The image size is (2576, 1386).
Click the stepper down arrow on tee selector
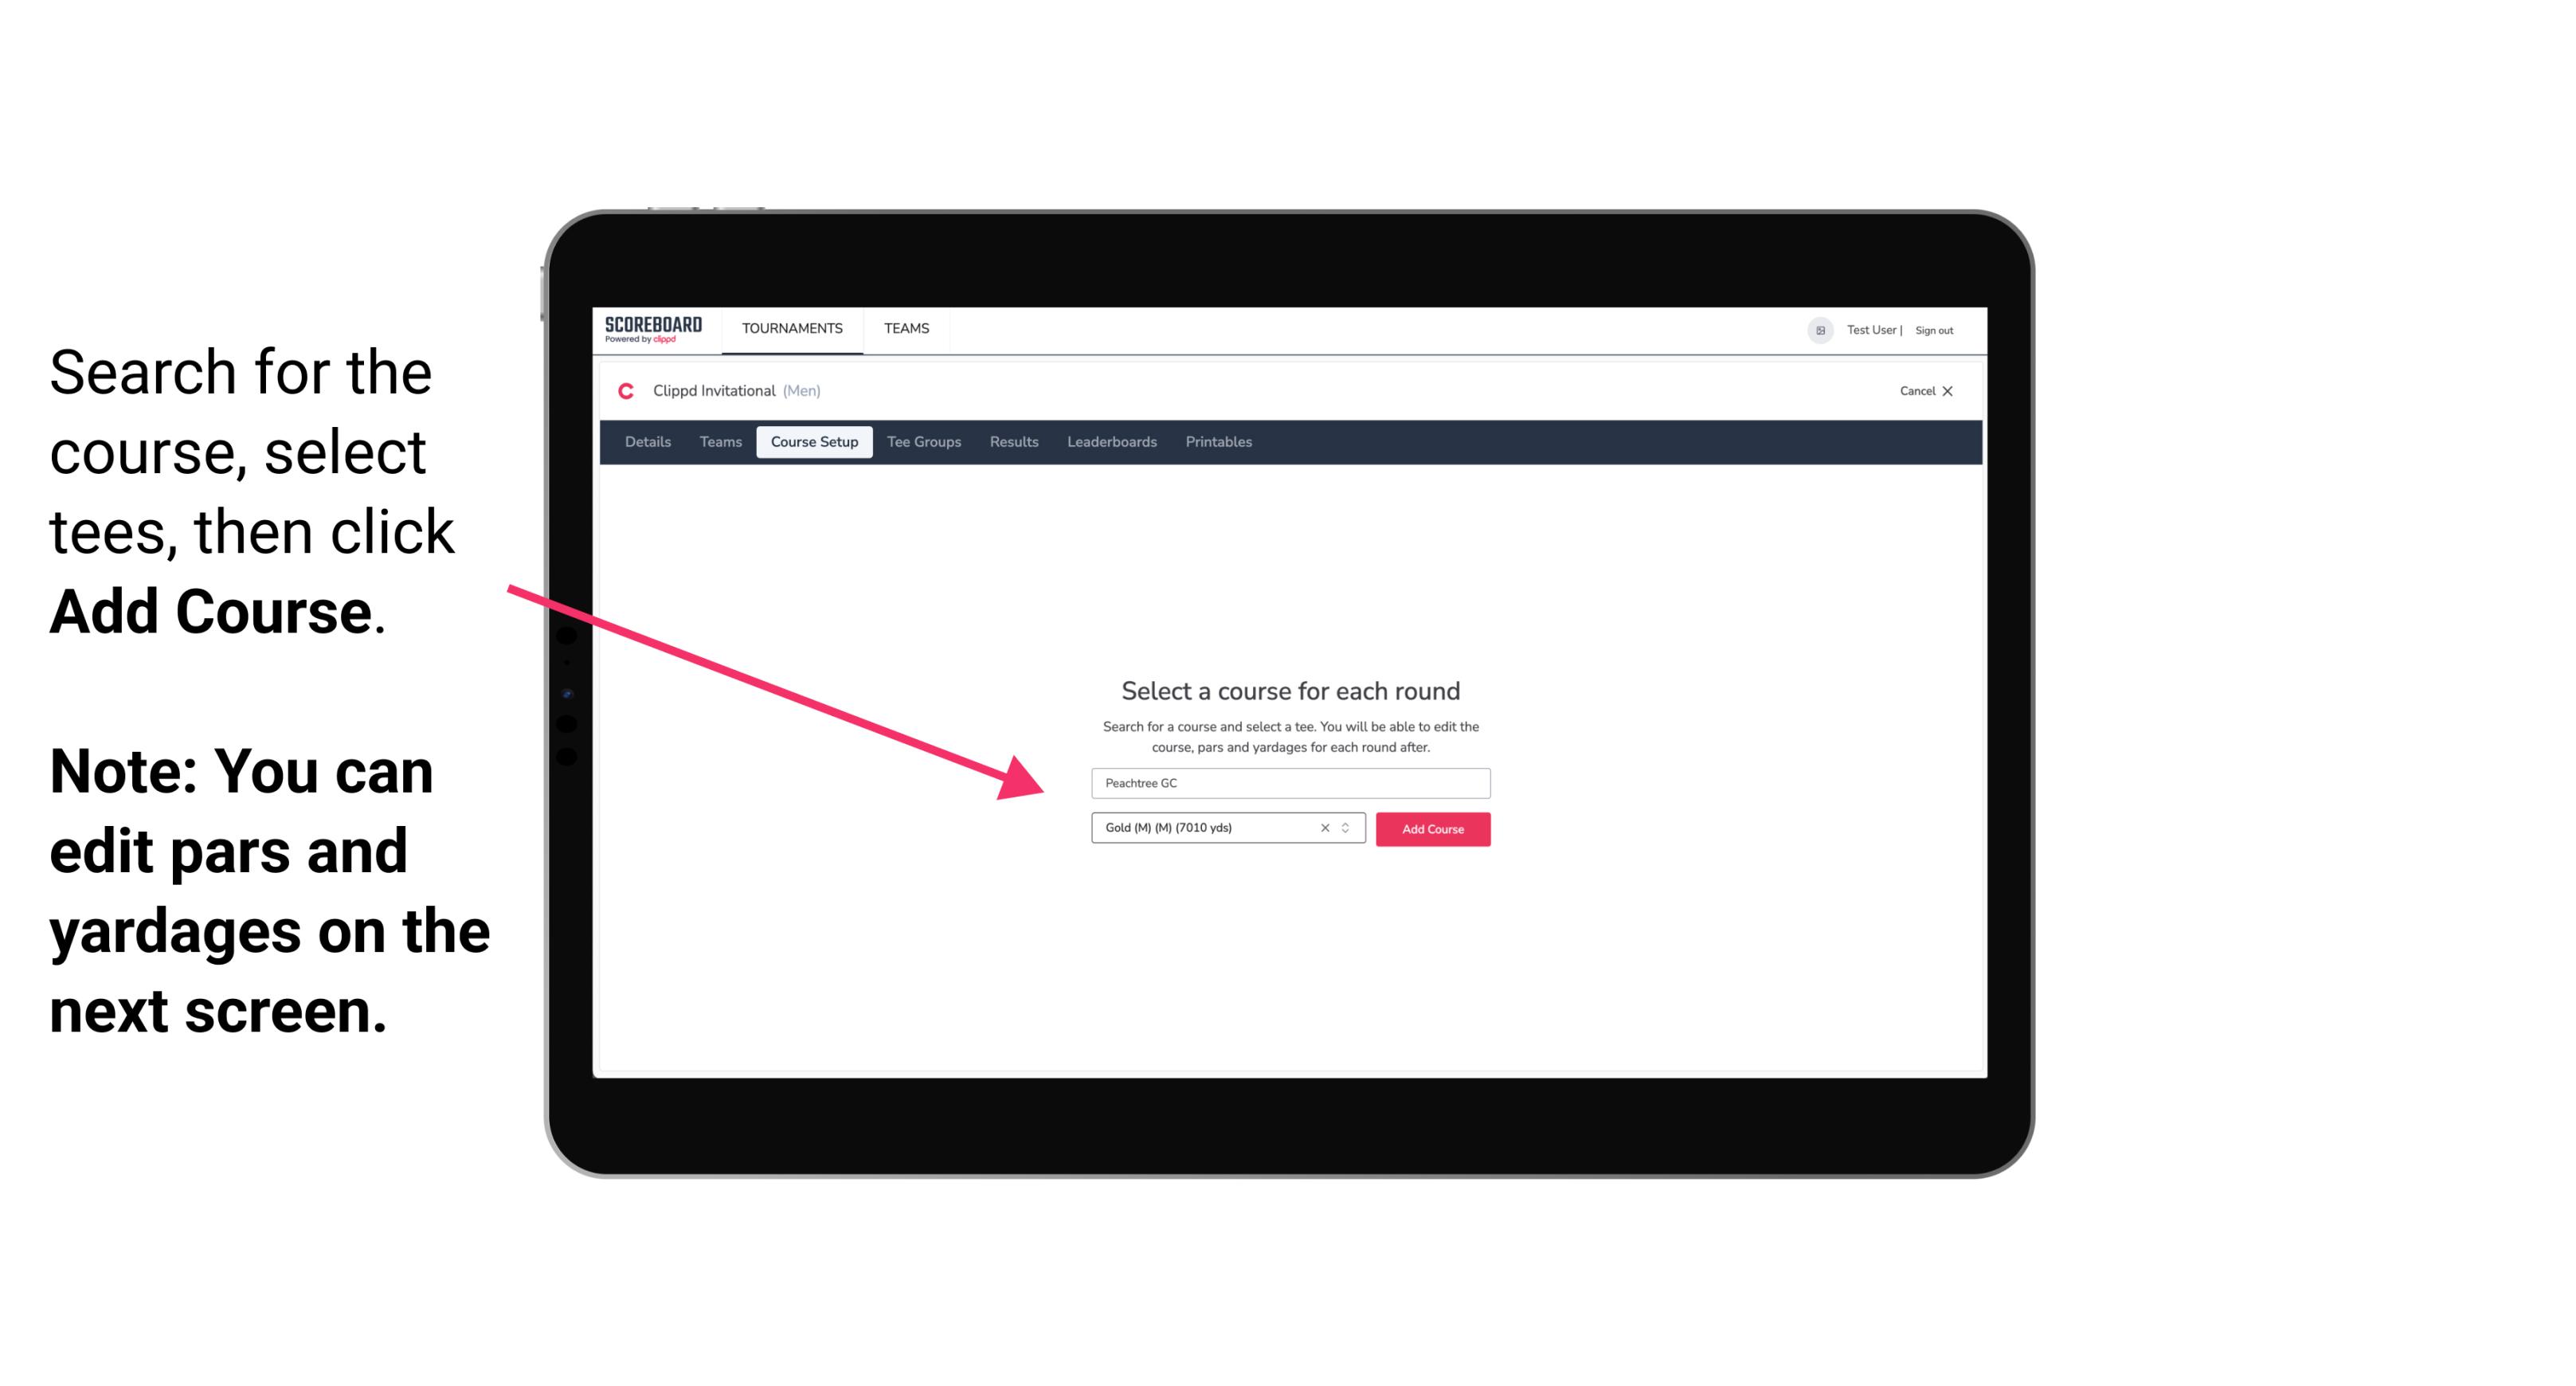click(1348, 833)
